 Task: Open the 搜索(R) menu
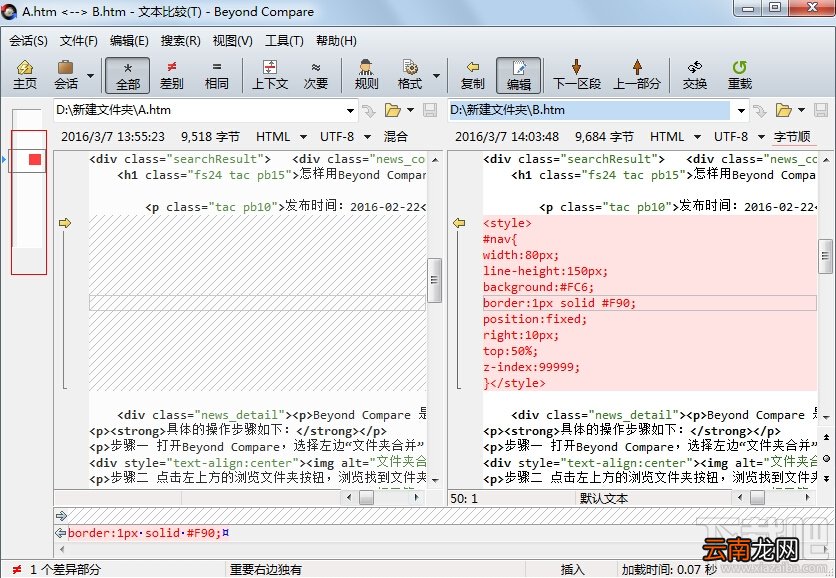point(181,41)
